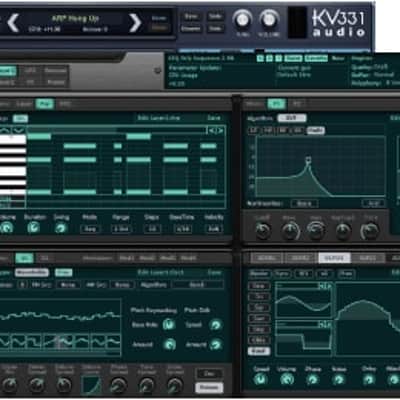This screenshot has width=400, height=400.
Task: Select the highlighted Multi filter type button
Action: pyautogui.click(x=315, y=130)
